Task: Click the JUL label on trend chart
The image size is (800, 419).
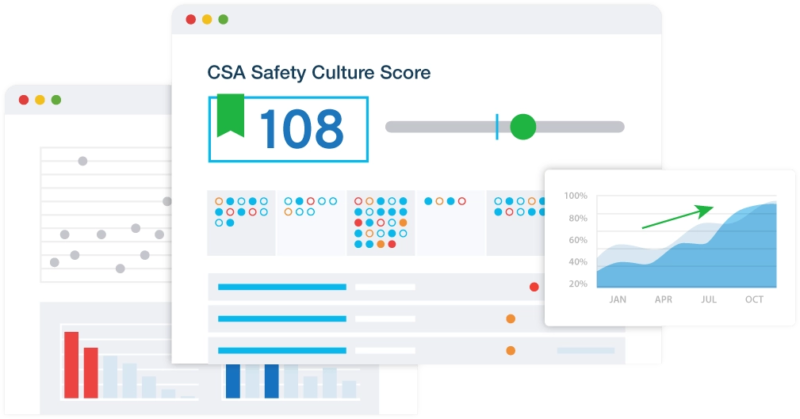Action: 709,300
